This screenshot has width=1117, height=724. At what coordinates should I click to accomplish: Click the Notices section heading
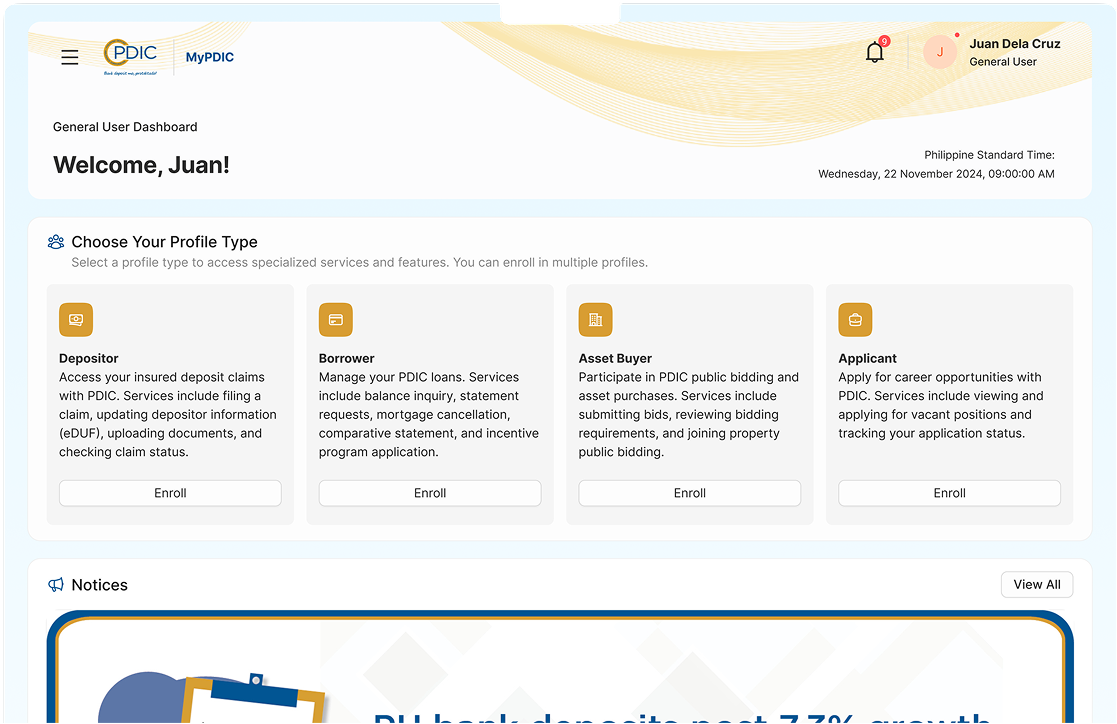[x=100, y=585]
